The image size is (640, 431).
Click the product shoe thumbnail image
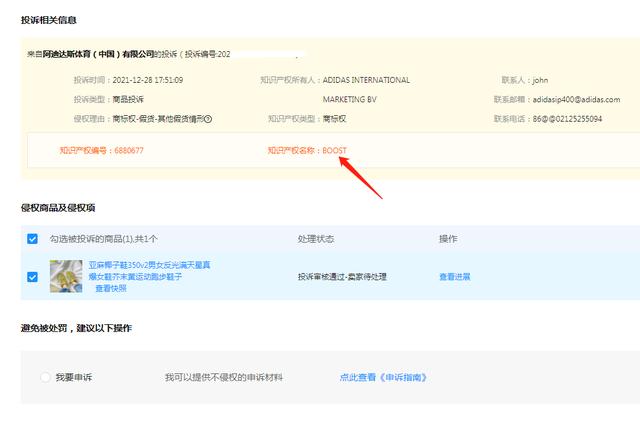point(66,276)
